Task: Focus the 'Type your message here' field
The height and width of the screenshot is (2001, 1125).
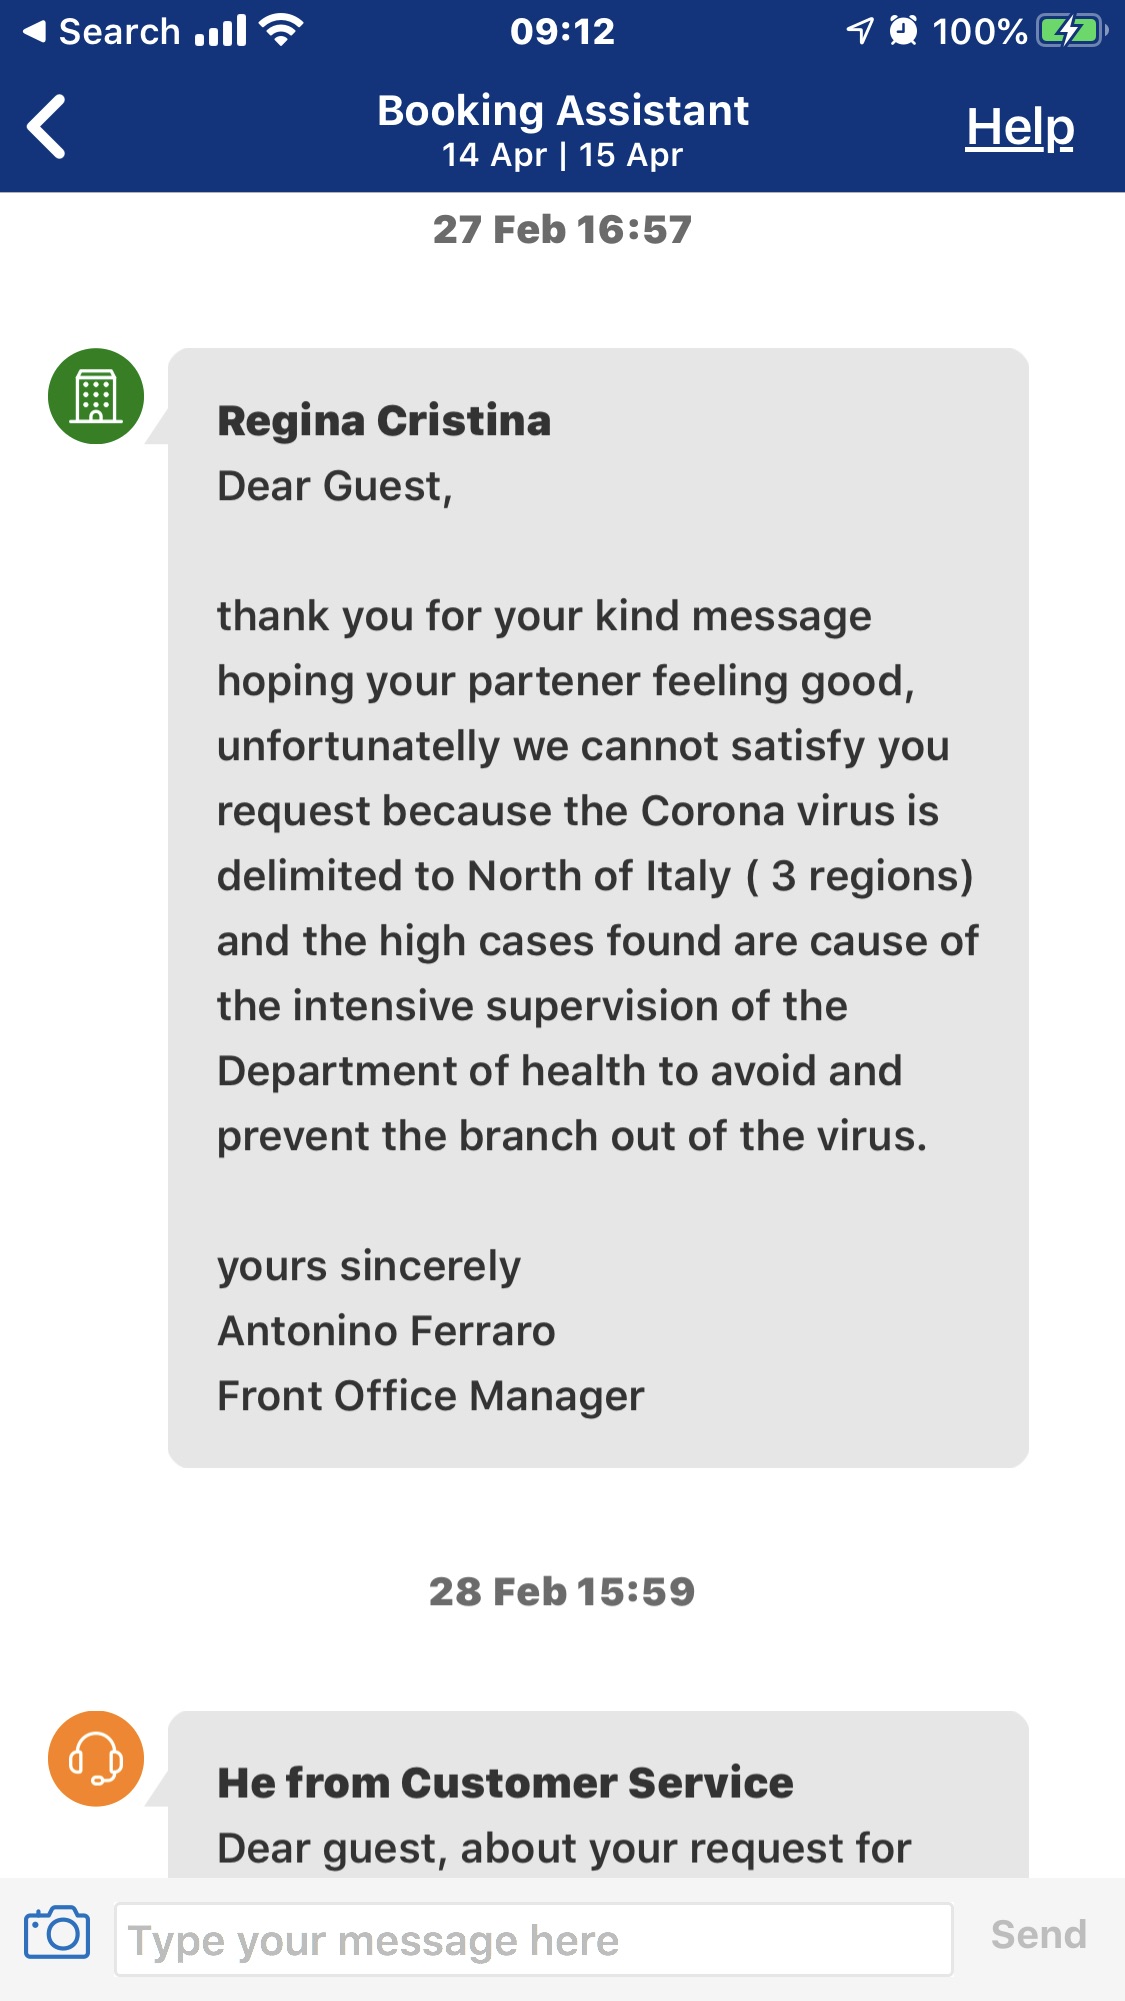Action: point(534,1940)
